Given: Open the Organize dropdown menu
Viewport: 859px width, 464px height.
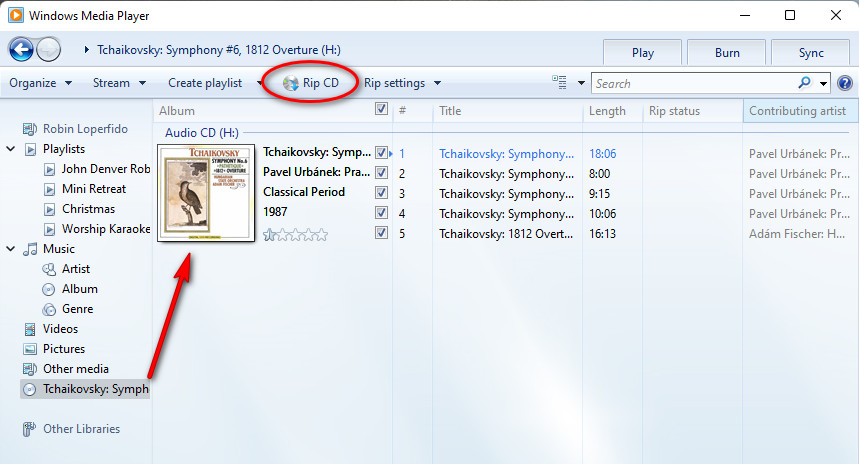Looking at the screenshot, I should 40,83.
